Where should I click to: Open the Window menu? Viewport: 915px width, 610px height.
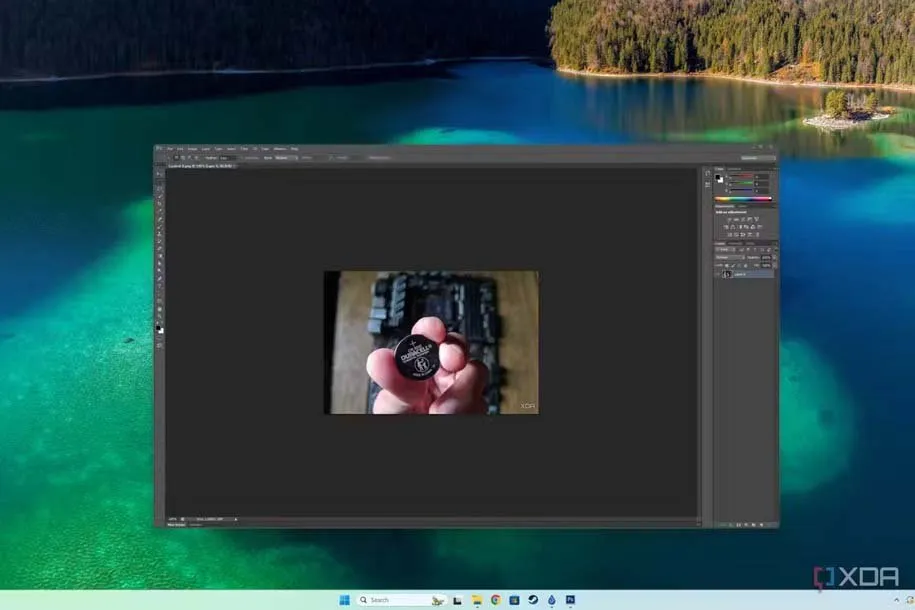pyautogui.click(x=279, y=149)
